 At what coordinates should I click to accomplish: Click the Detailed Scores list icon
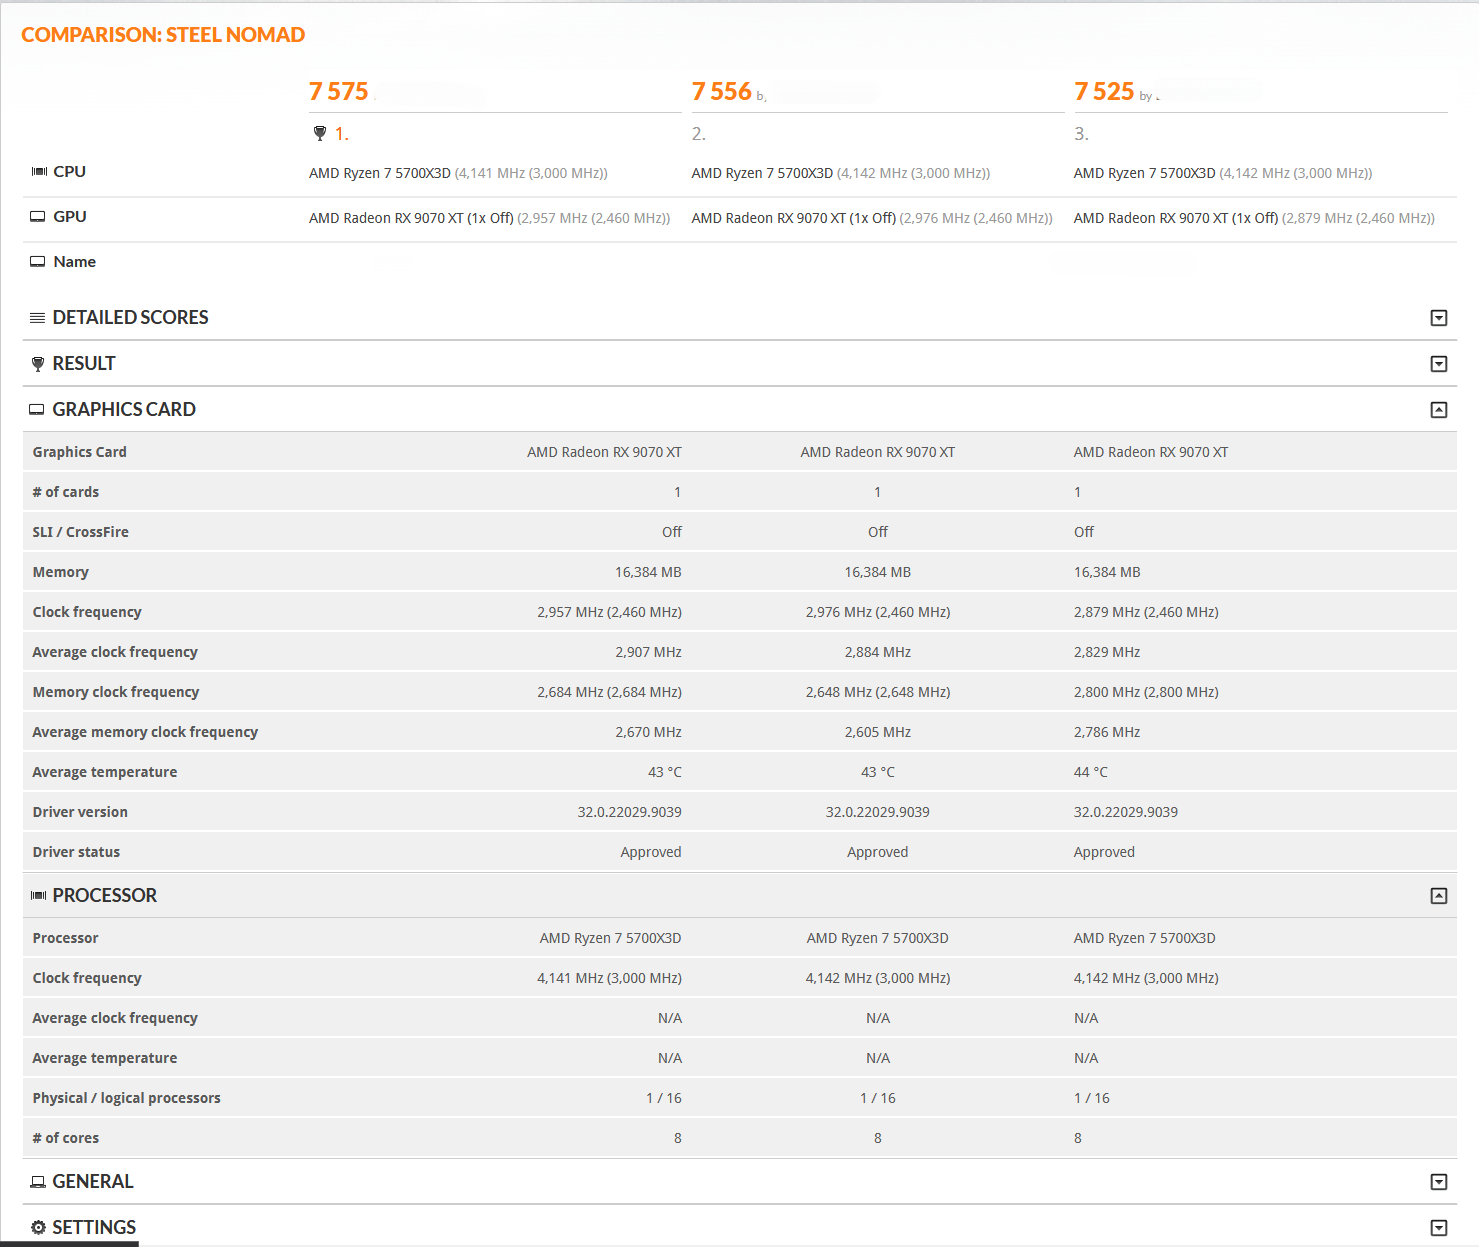point(38,318)
